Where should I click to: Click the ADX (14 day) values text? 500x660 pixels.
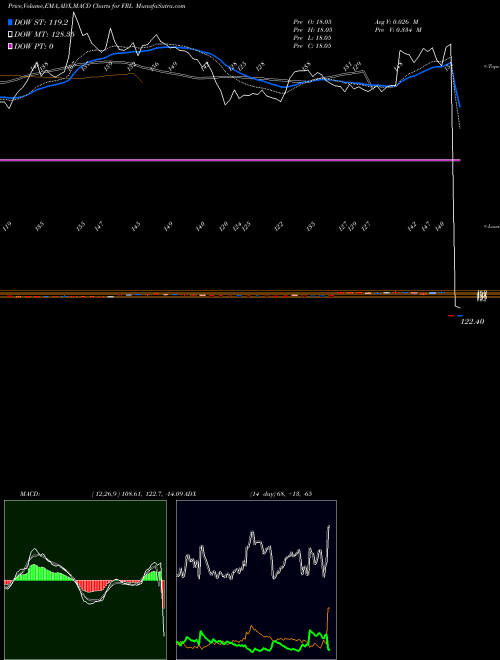280,494
